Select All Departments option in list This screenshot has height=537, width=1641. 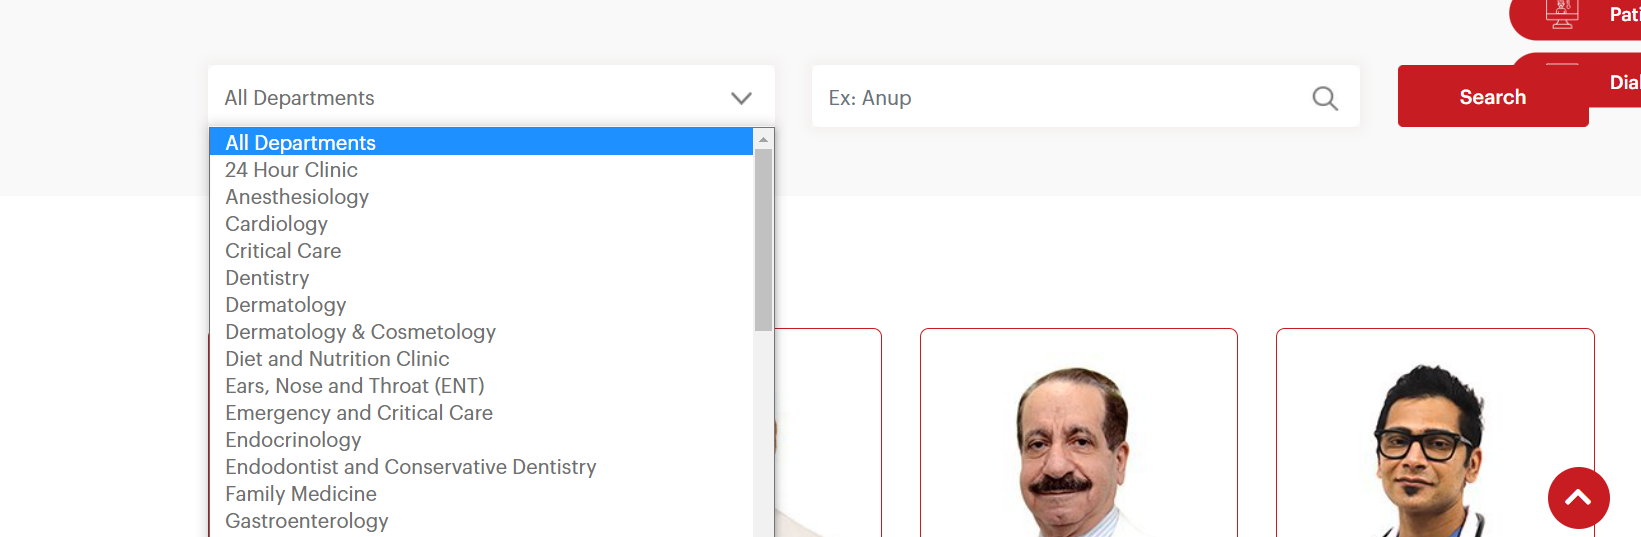click(481, 142)
